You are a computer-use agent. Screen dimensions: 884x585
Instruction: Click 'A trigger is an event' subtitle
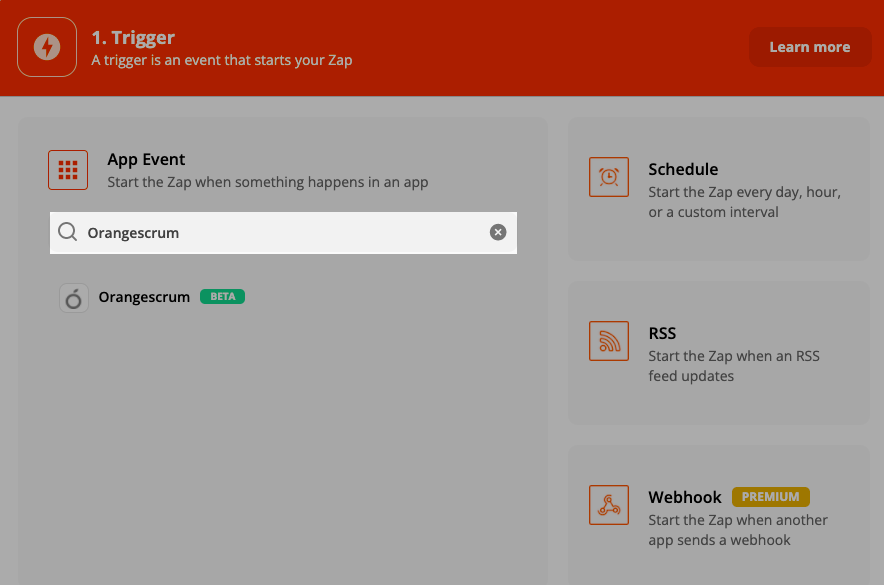tap(222, 60)
